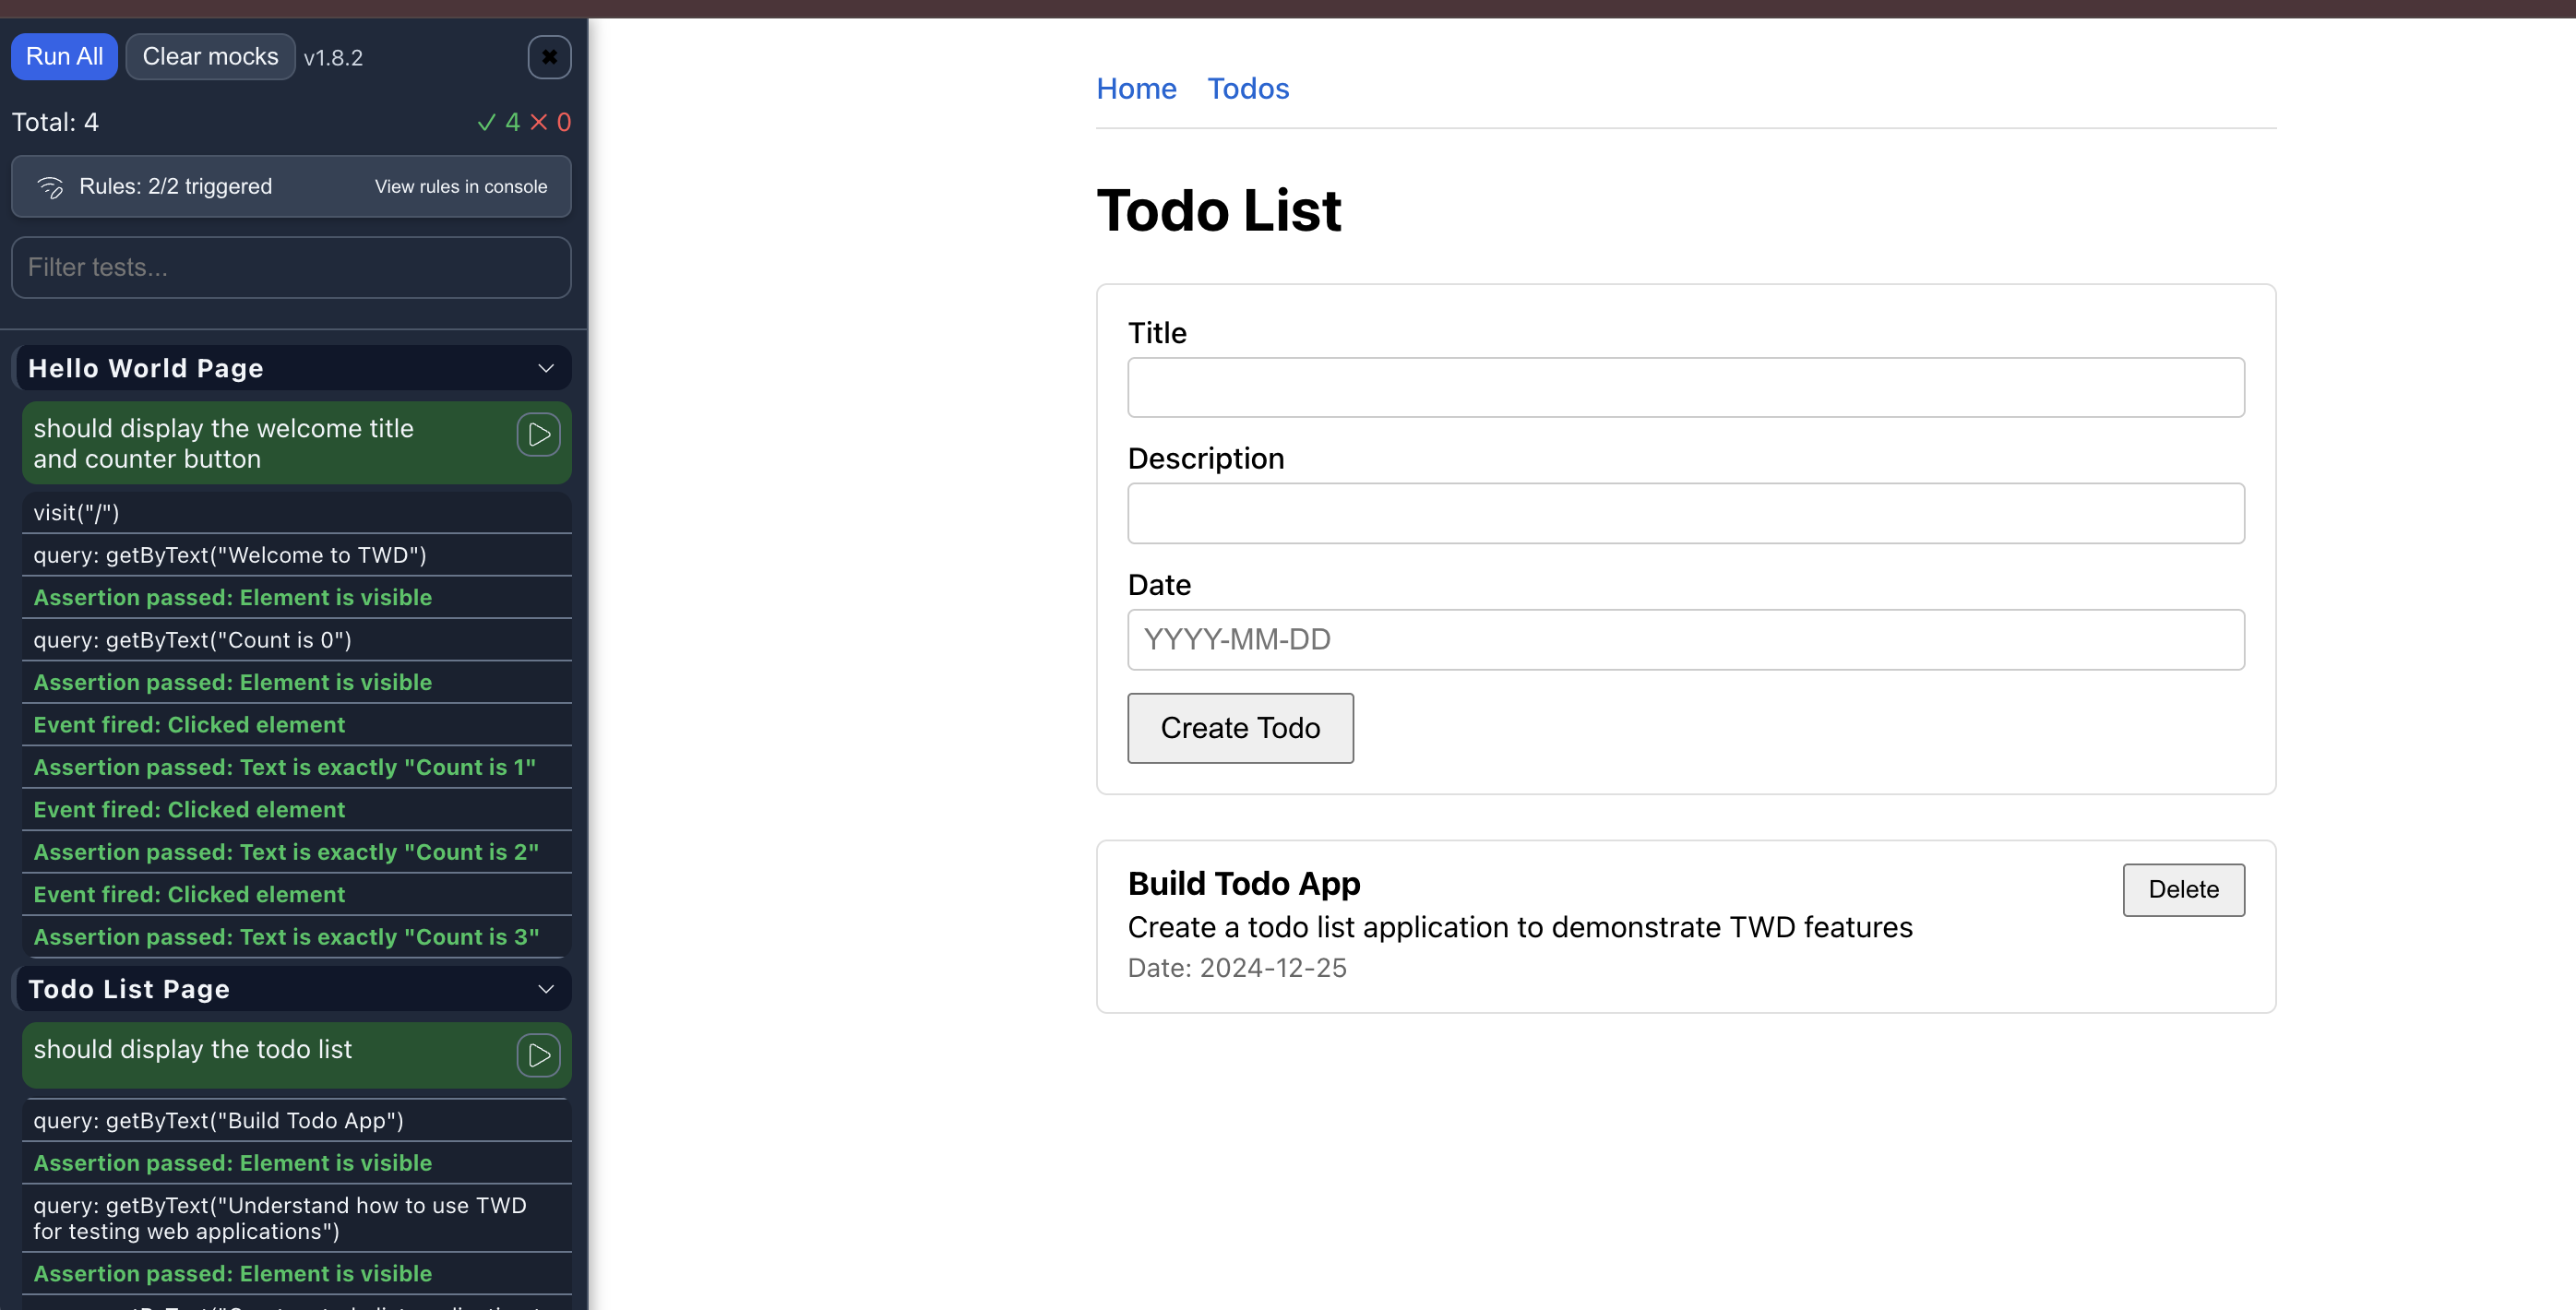
Task: Run the welcome title and counter test
Action: point(538,435)
